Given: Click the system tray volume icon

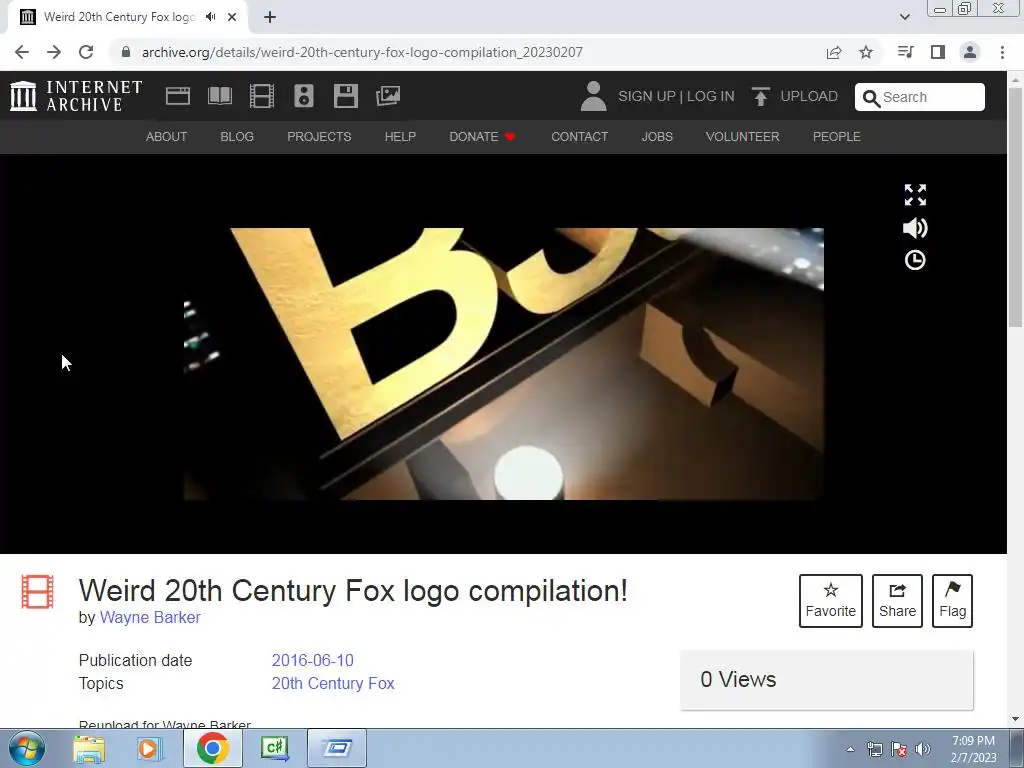Looking at the screenshot, I should point(923,750).
